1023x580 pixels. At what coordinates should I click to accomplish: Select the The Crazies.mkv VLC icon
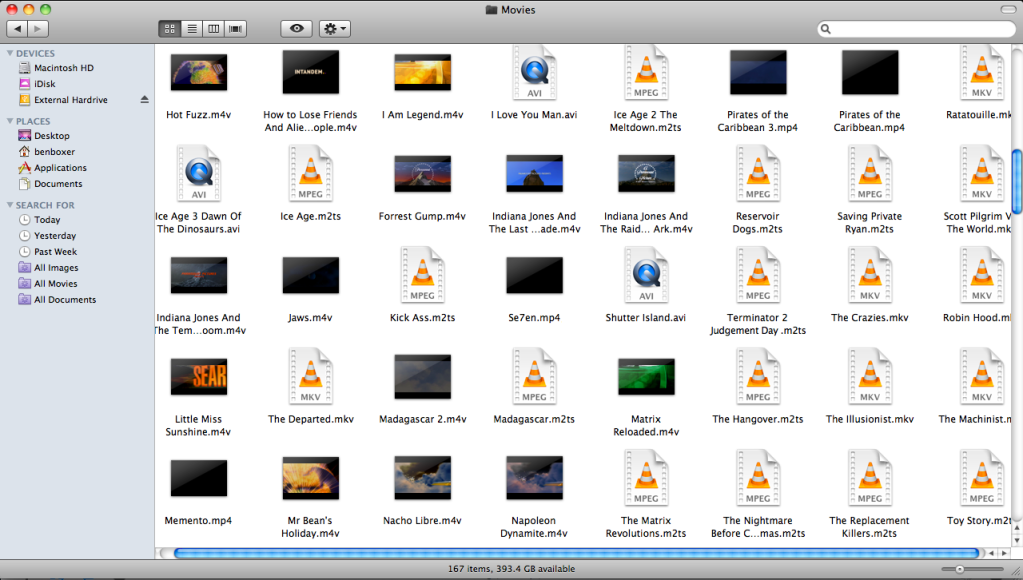pyautogui.click(x=870, y=275)
